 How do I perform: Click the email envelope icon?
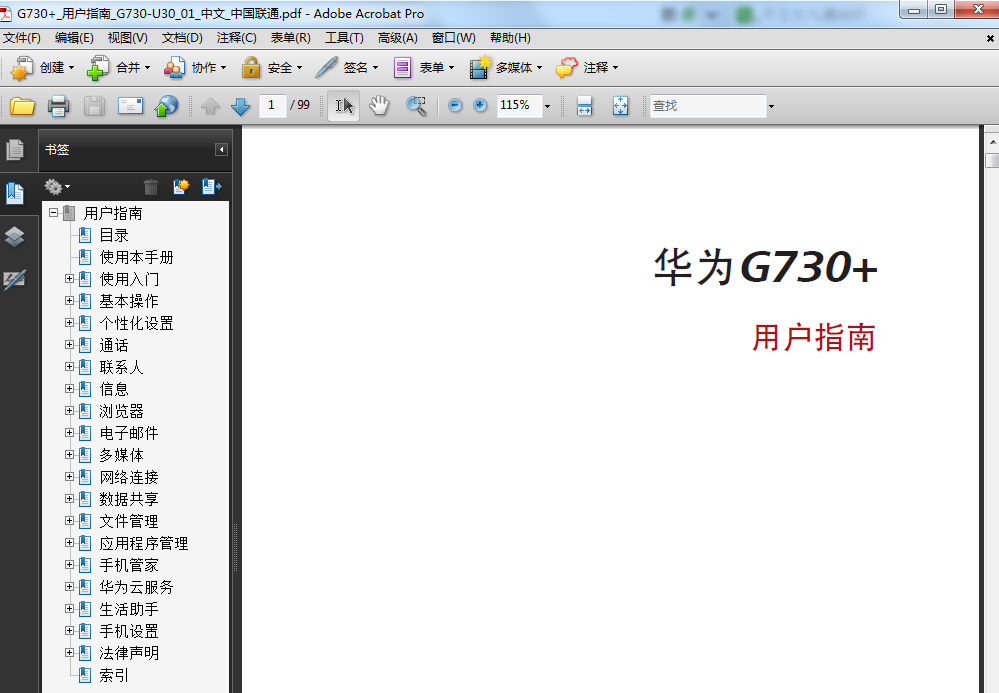[x=131, y=106]
